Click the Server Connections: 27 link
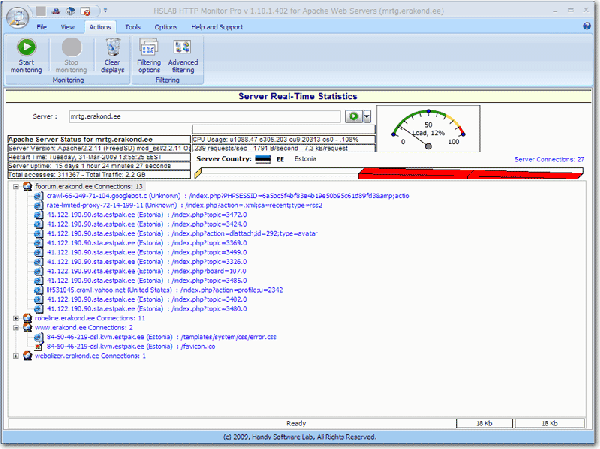 pos(549,159)
